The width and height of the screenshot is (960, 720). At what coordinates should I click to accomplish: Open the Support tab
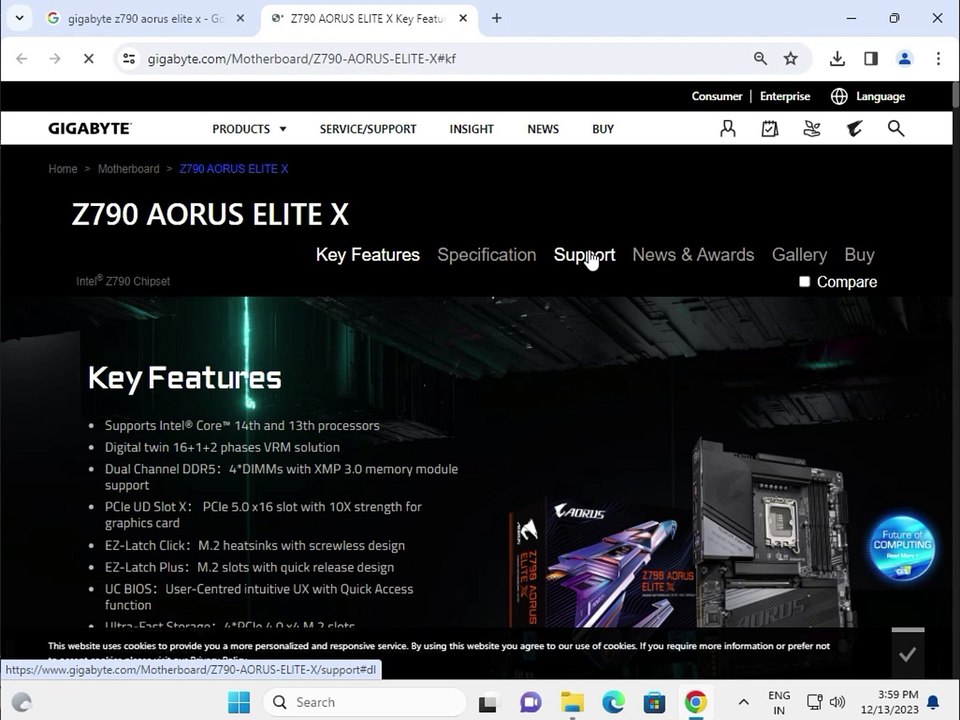tap(584, 255)
